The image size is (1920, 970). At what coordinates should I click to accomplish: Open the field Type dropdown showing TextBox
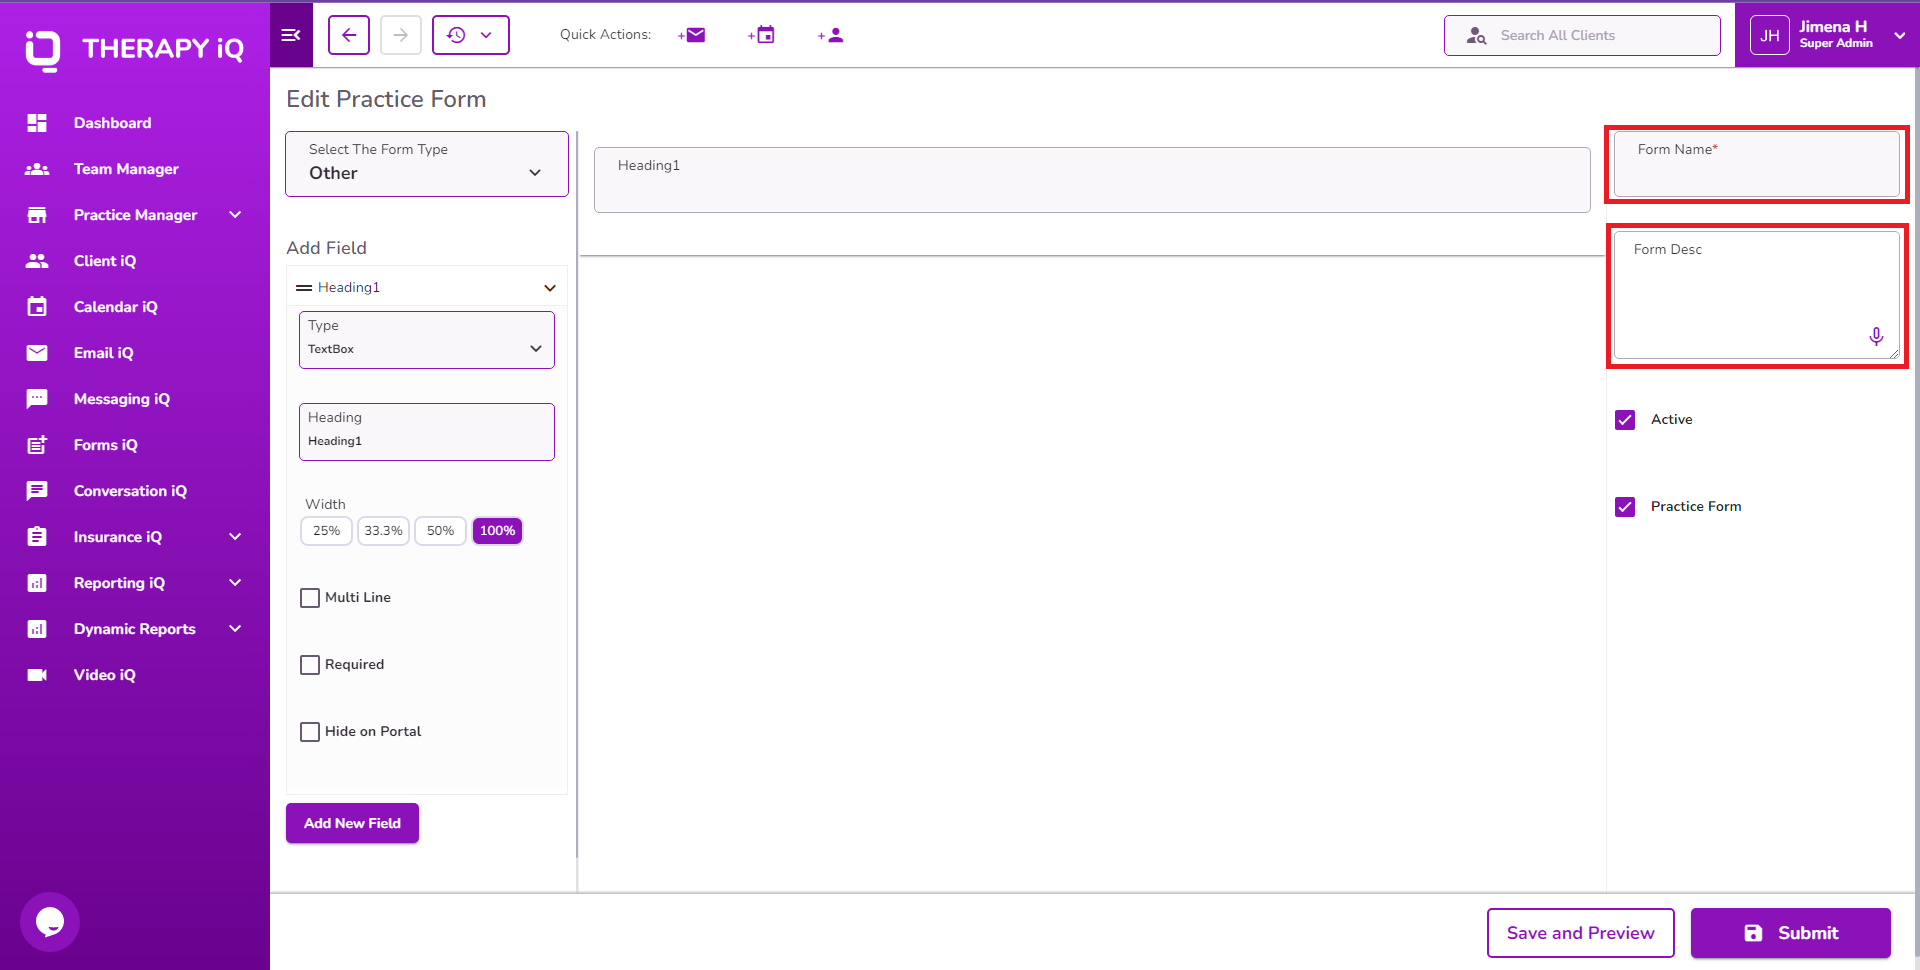pos(427,340)
